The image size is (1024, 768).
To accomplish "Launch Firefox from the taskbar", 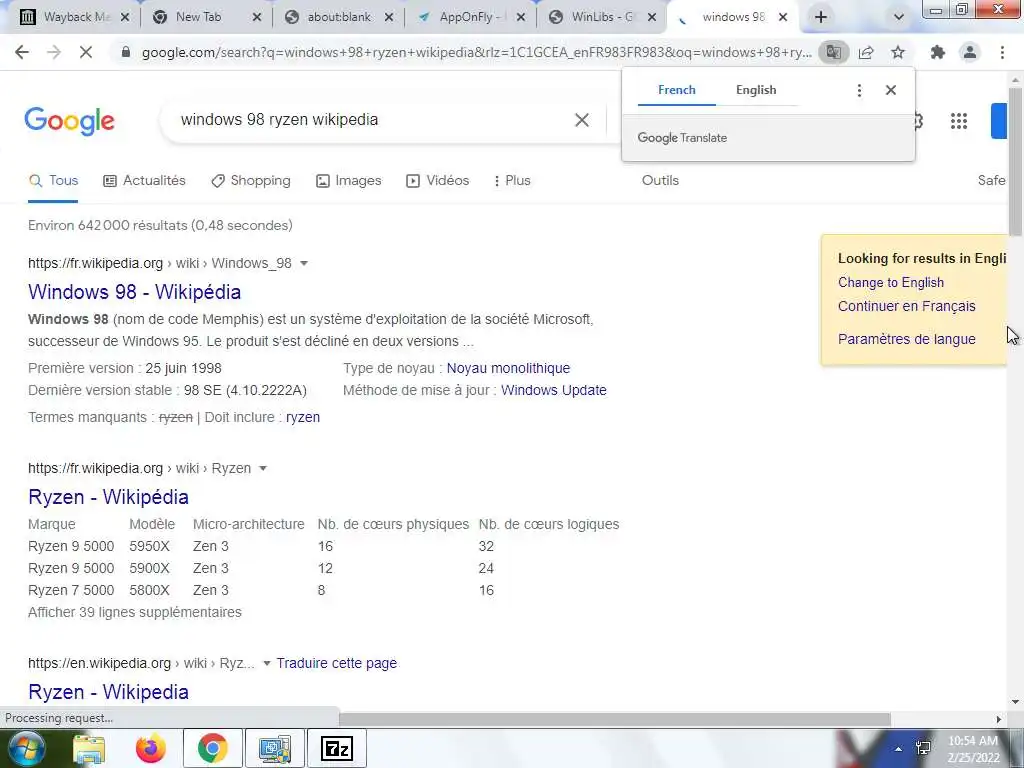I will tap(150, 749).
